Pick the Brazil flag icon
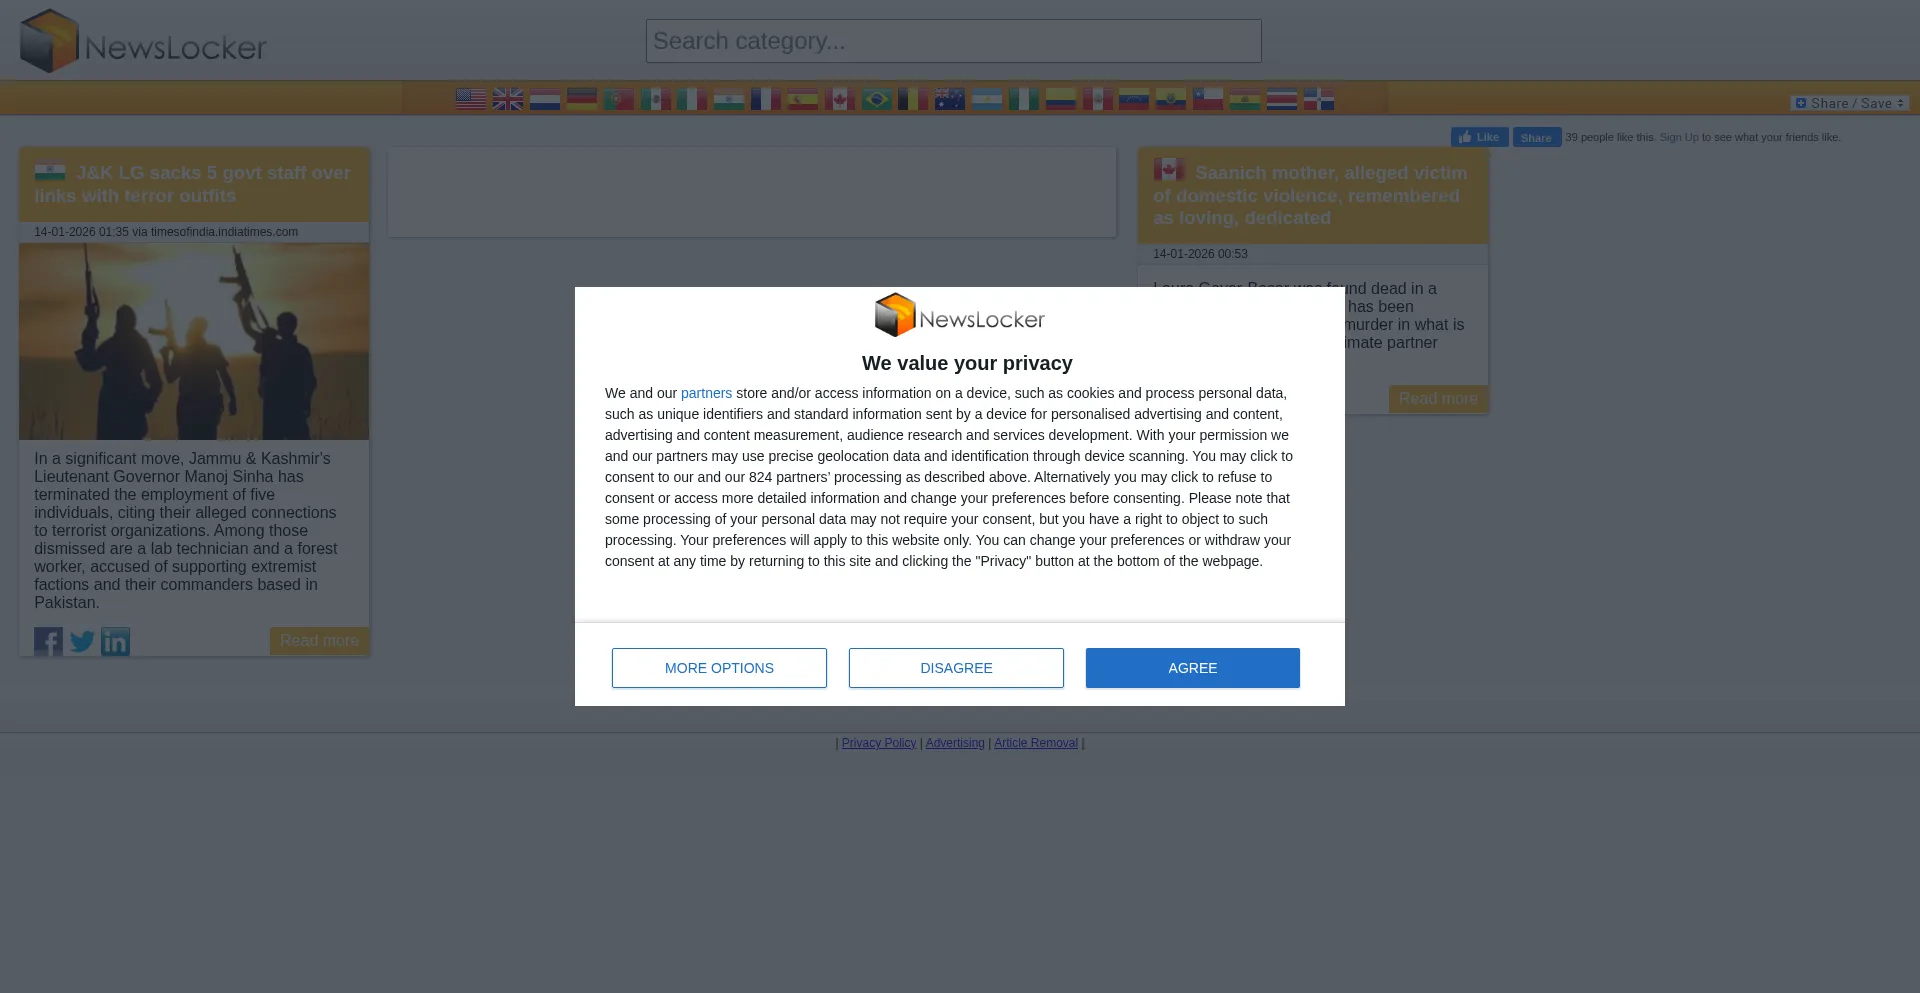 pos(876,99)
